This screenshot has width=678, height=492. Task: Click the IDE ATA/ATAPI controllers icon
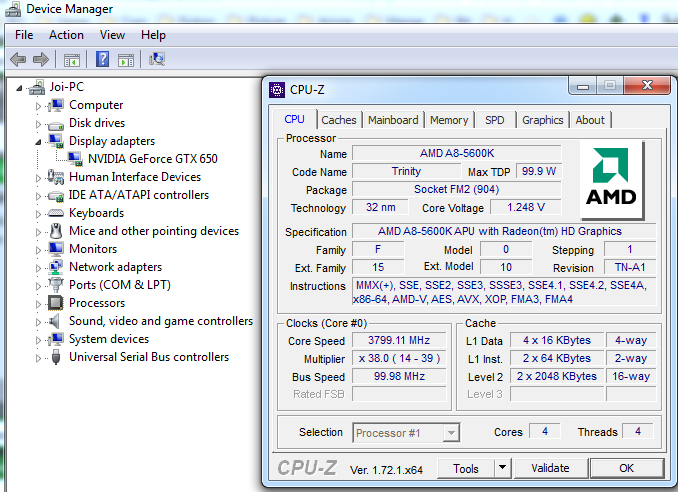(56, 196)
